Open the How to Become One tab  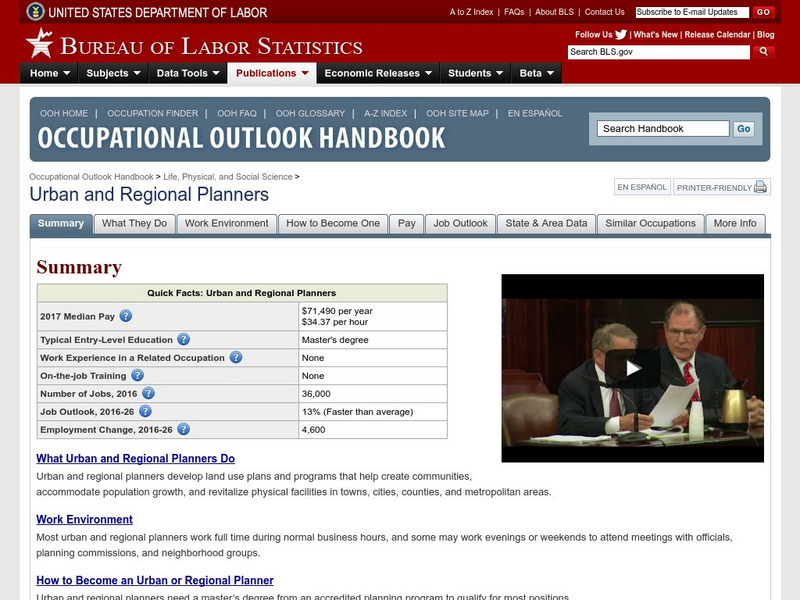[333, 223]
